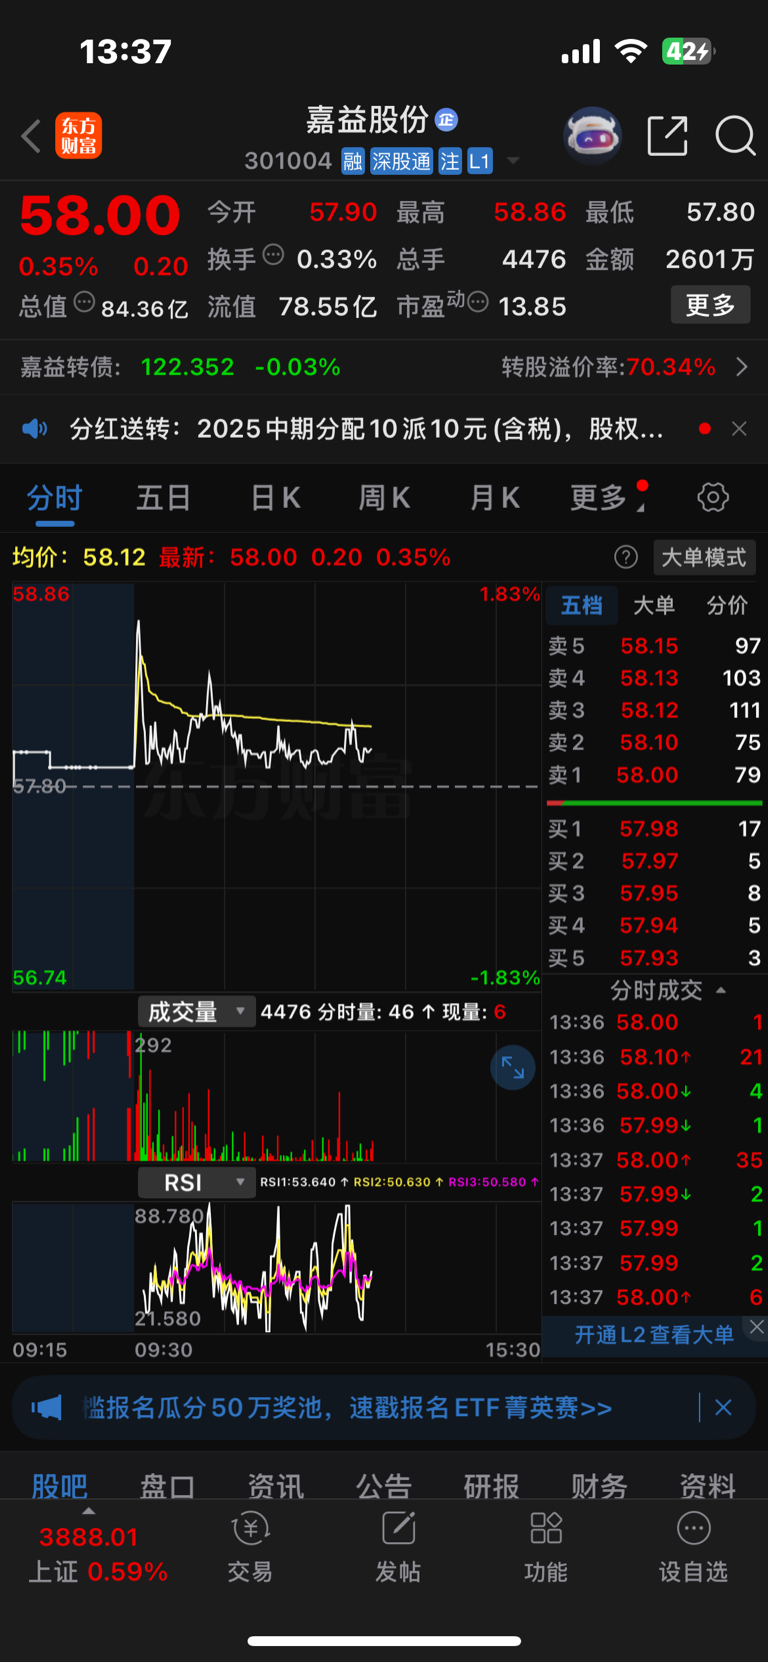Close the 开通L2 banner
768x1663 pixels.
pos(757,1326)
